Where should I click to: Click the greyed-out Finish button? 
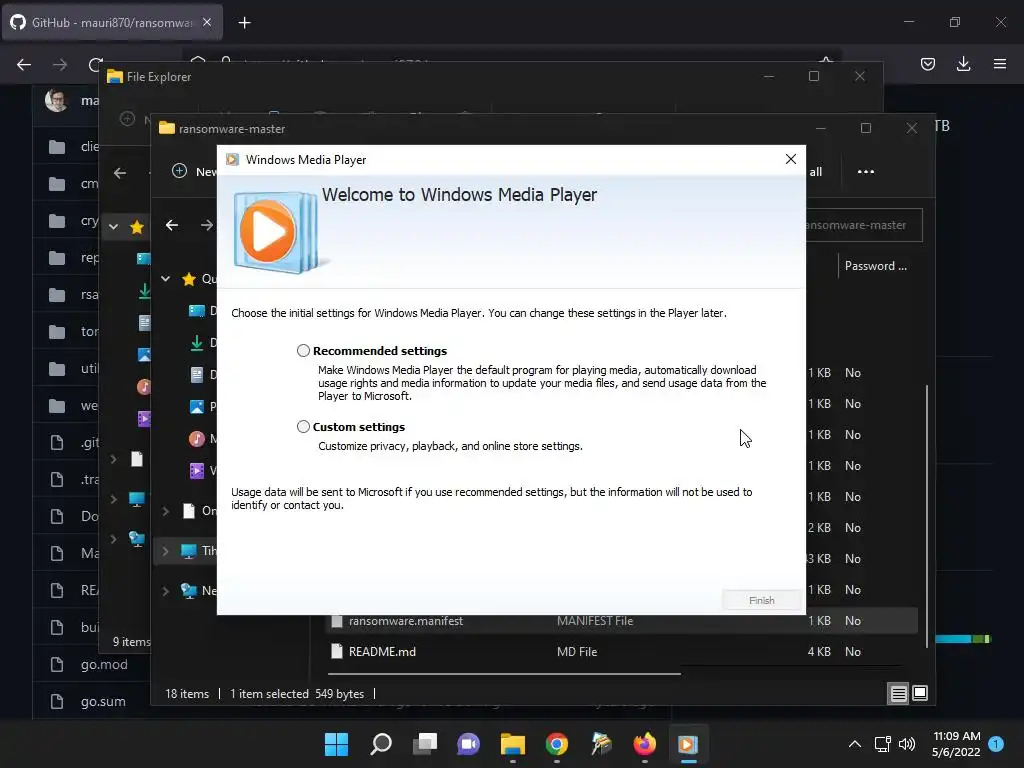(761, 600)
